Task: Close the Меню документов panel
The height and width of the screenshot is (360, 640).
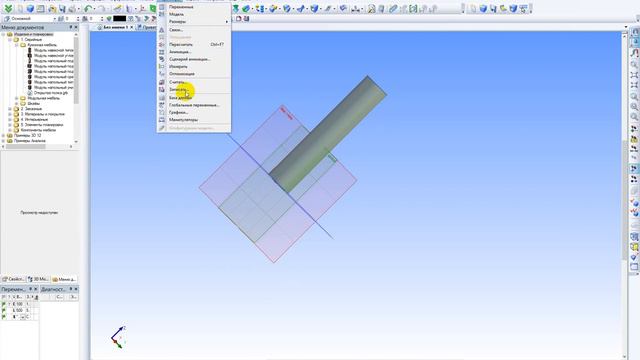Action: click(x=76, y=27)
